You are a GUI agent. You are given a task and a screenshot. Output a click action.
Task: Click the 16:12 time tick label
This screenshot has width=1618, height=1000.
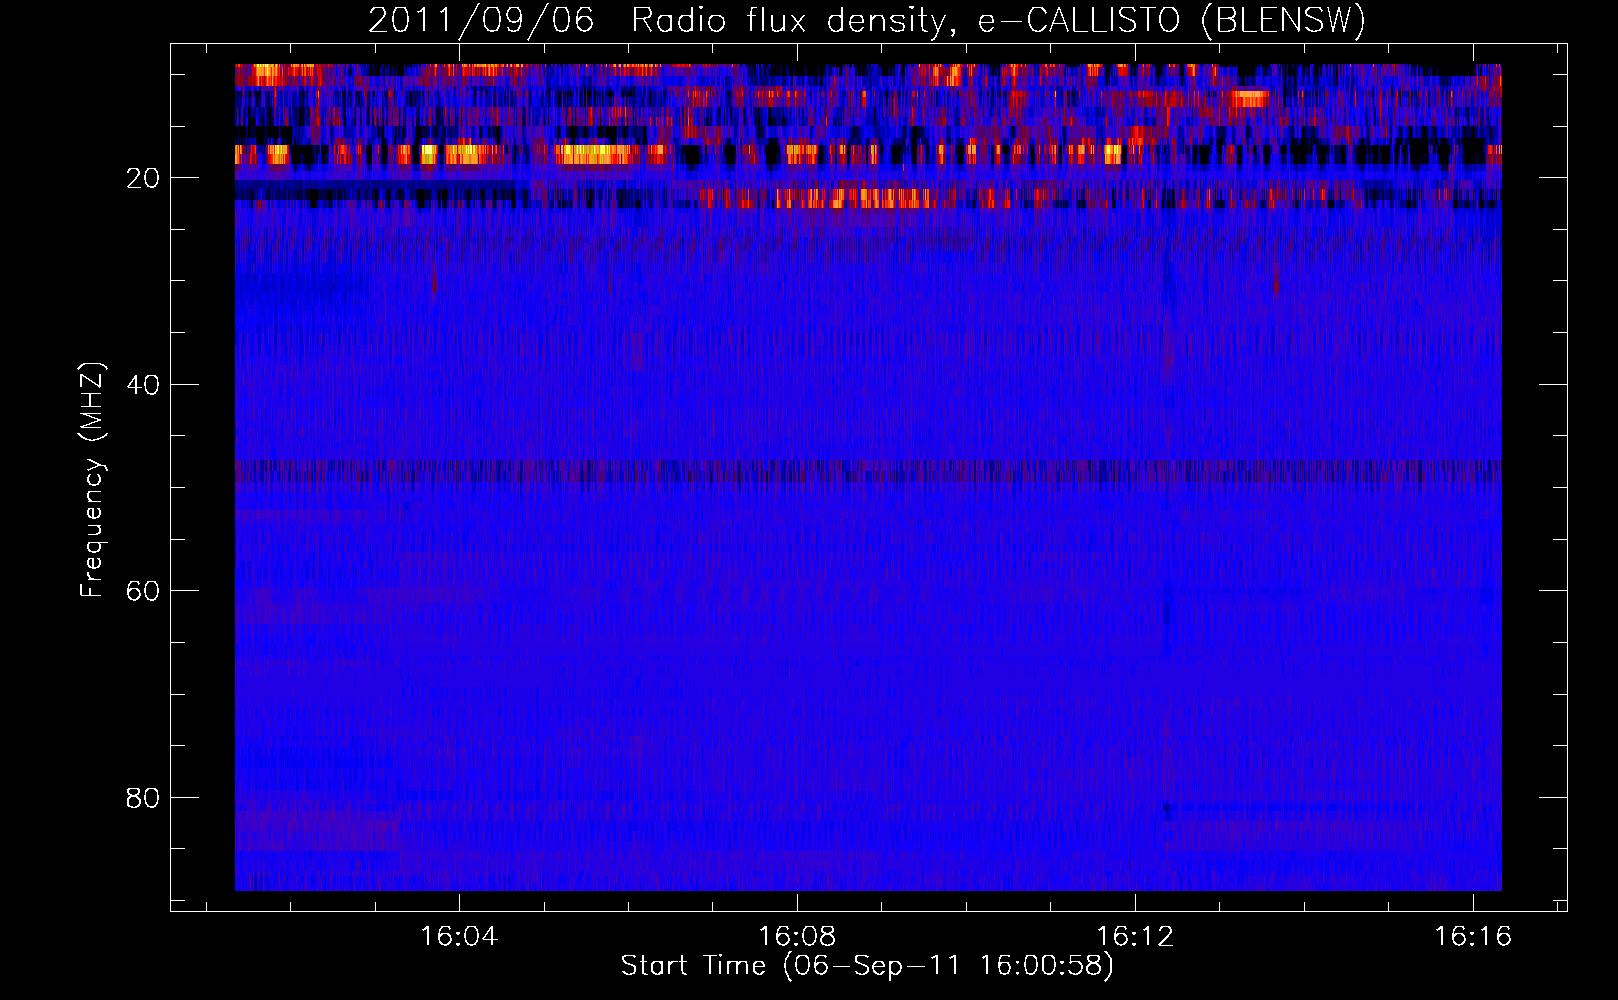tap(1135, 937)
